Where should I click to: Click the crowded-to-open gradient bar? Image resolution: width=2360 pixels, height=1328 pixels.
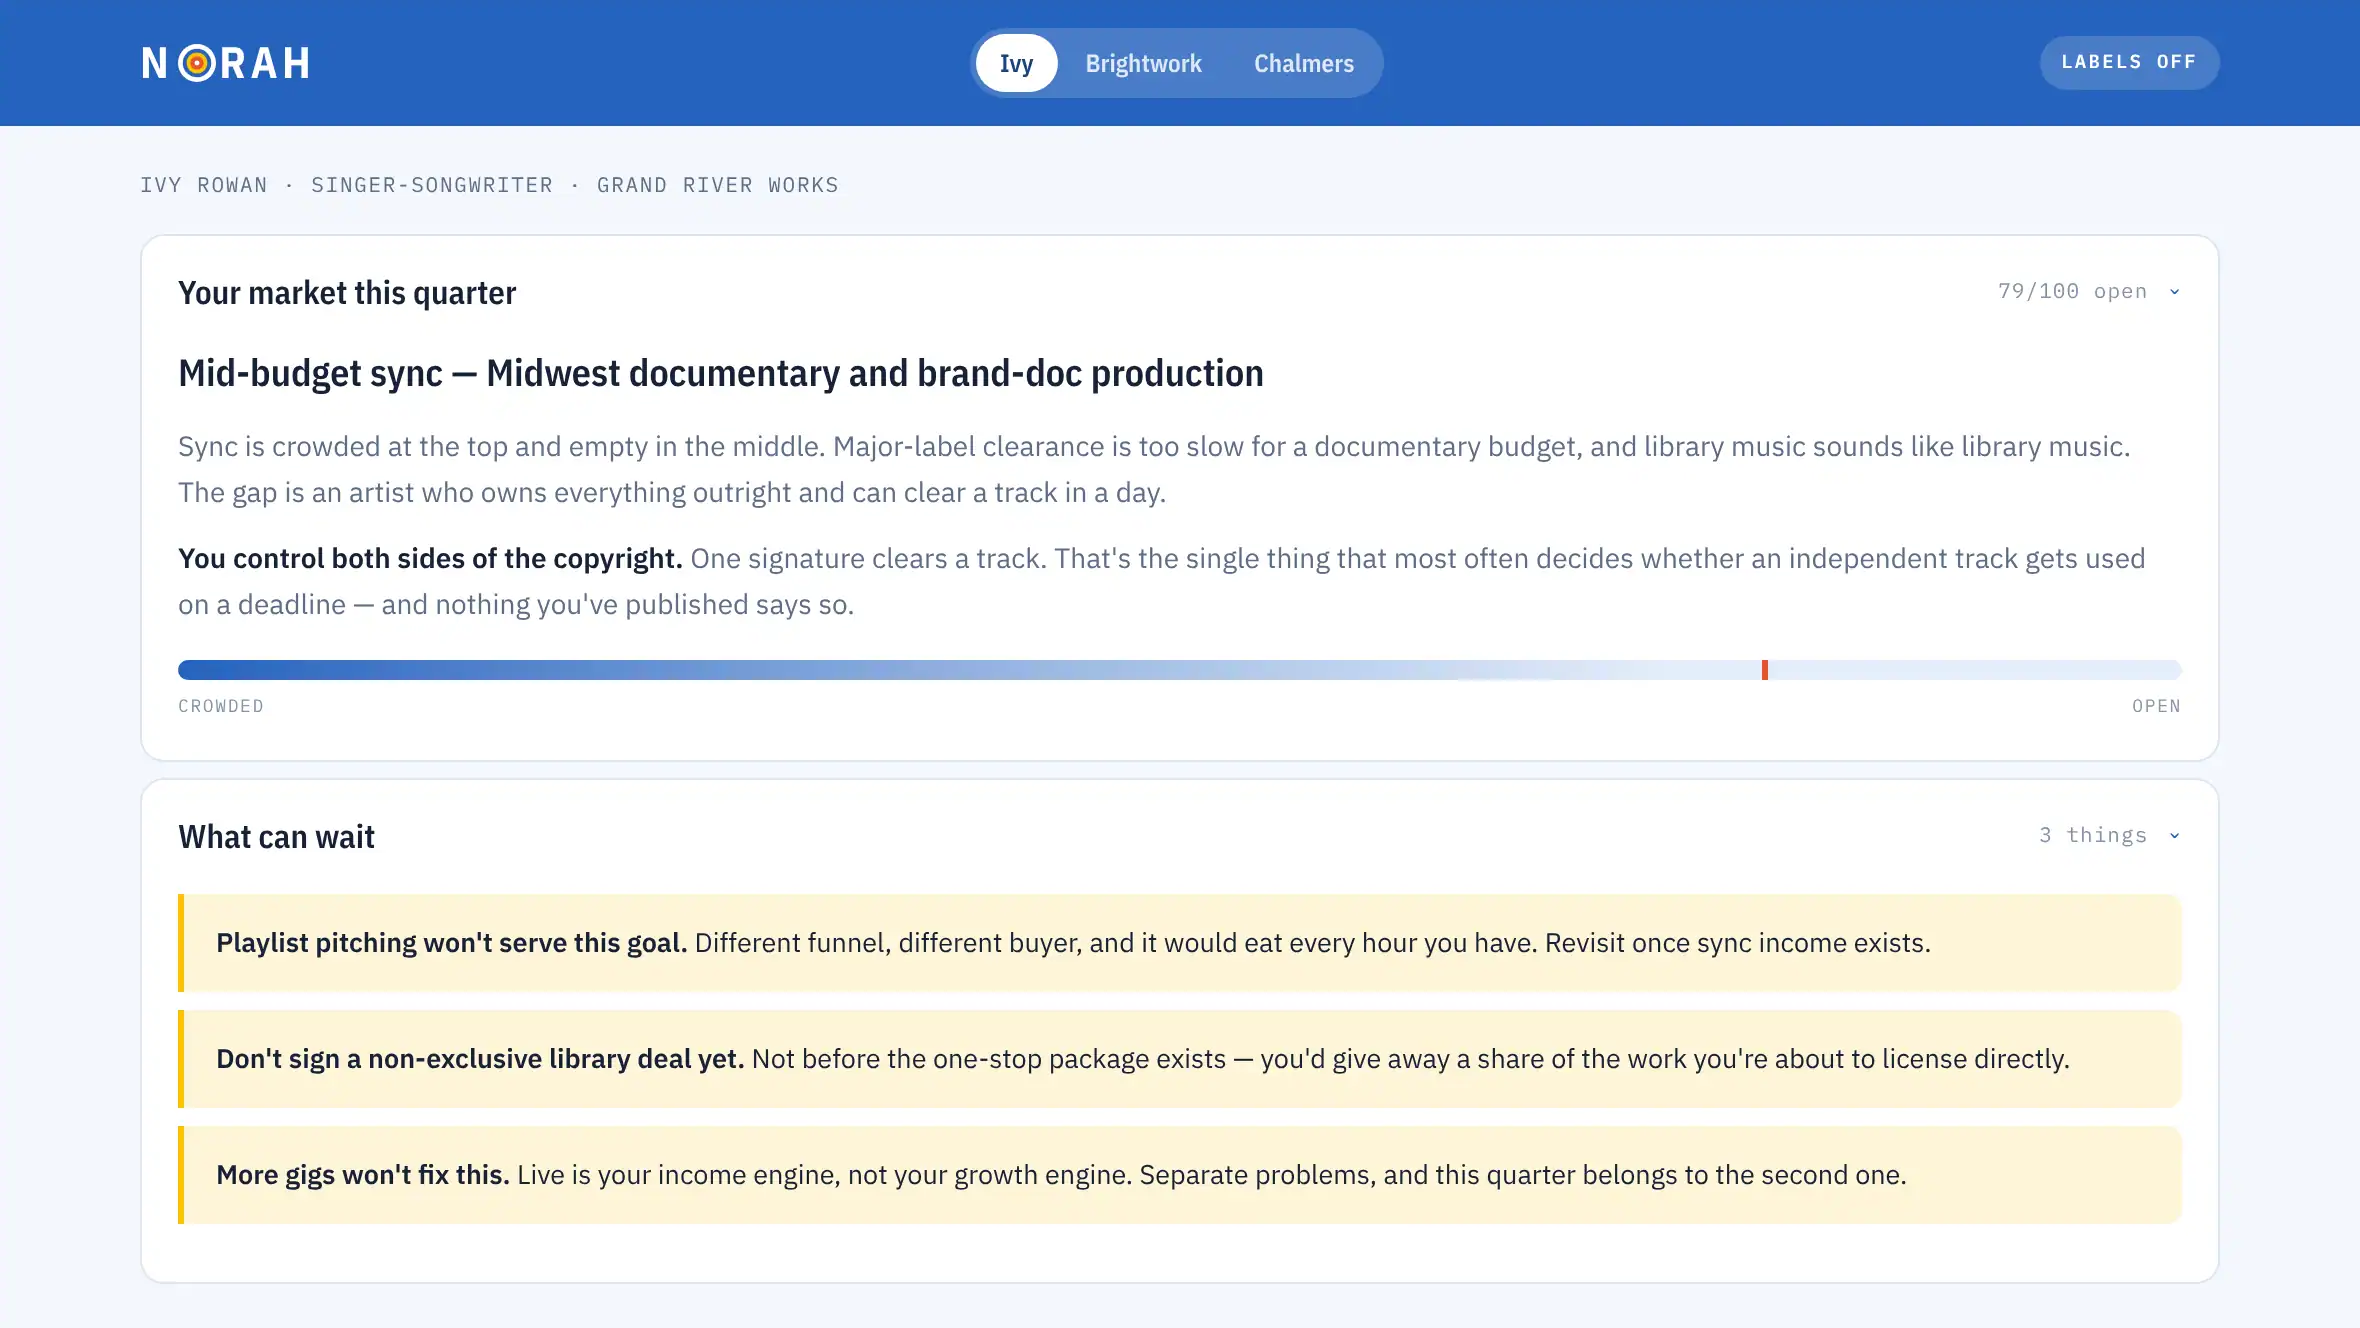(1180, 670)
